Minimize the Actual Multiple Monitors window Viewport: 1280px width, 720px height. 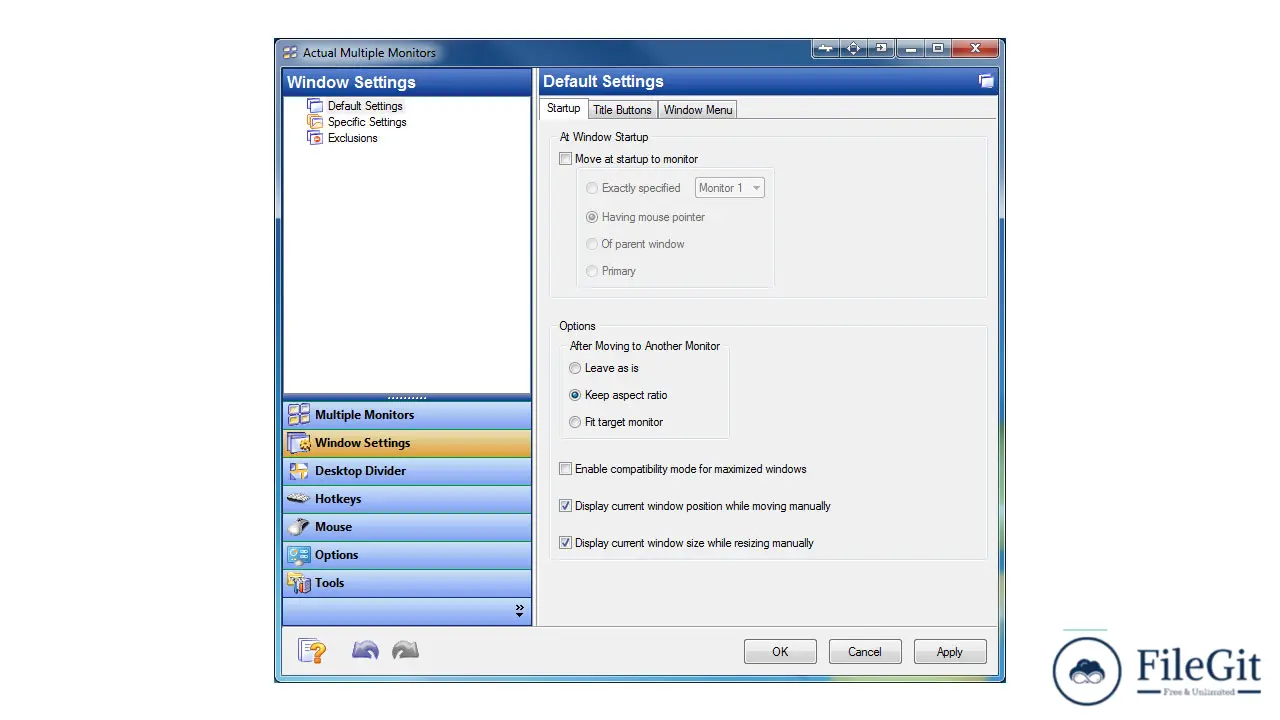coord(909,49)
